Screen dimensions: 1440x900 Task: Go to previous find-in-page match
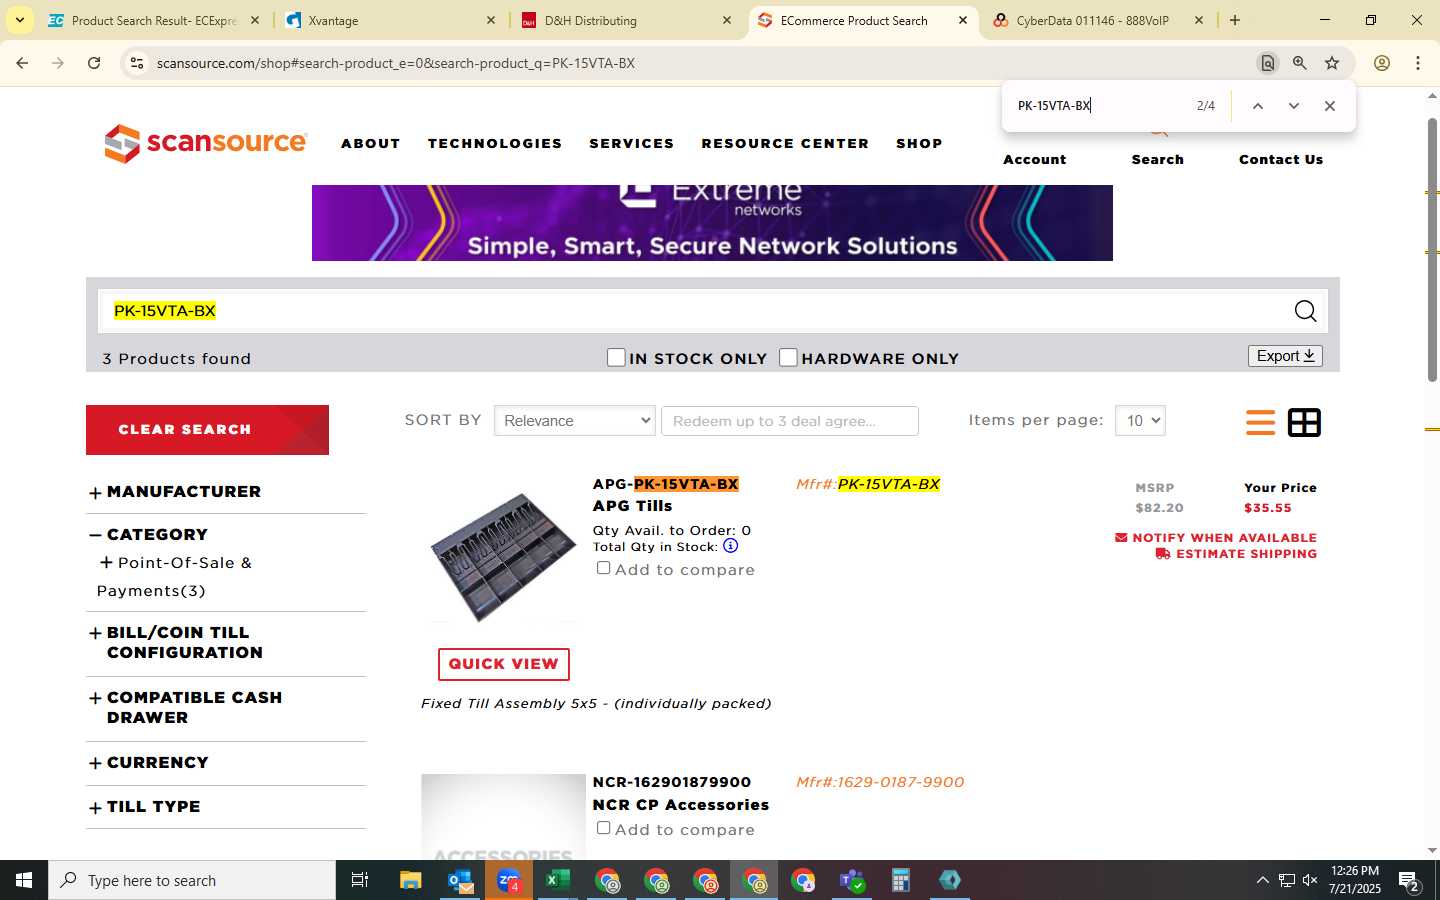tap(1258, 106)
